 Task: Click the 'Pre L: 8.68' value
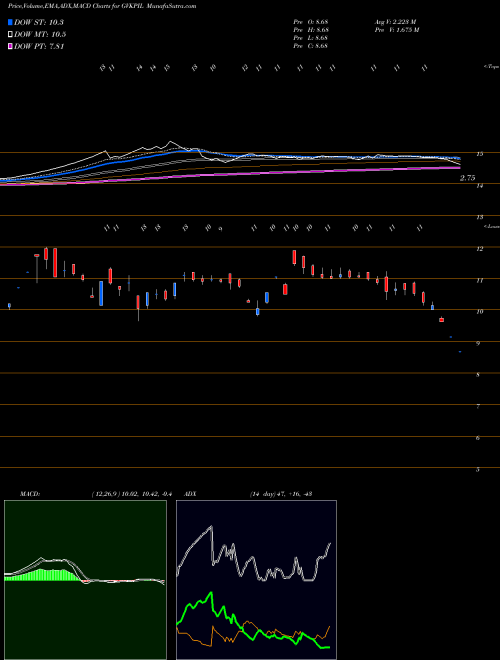point(311,38)
